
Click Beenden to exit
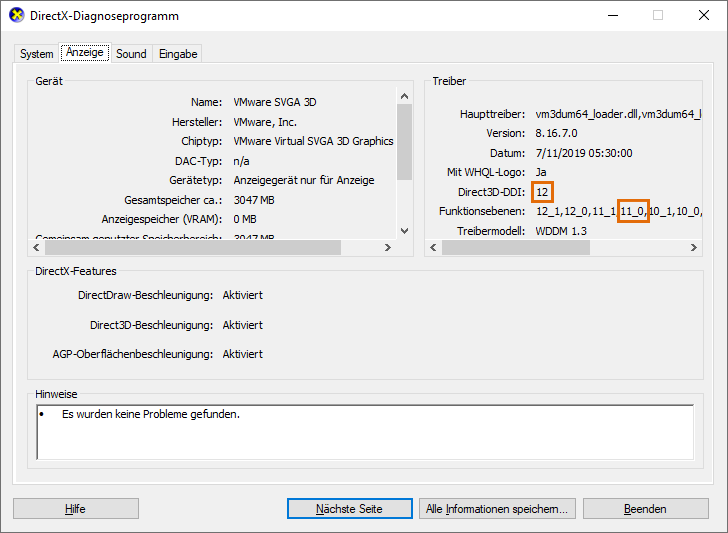tap(645, 509)
